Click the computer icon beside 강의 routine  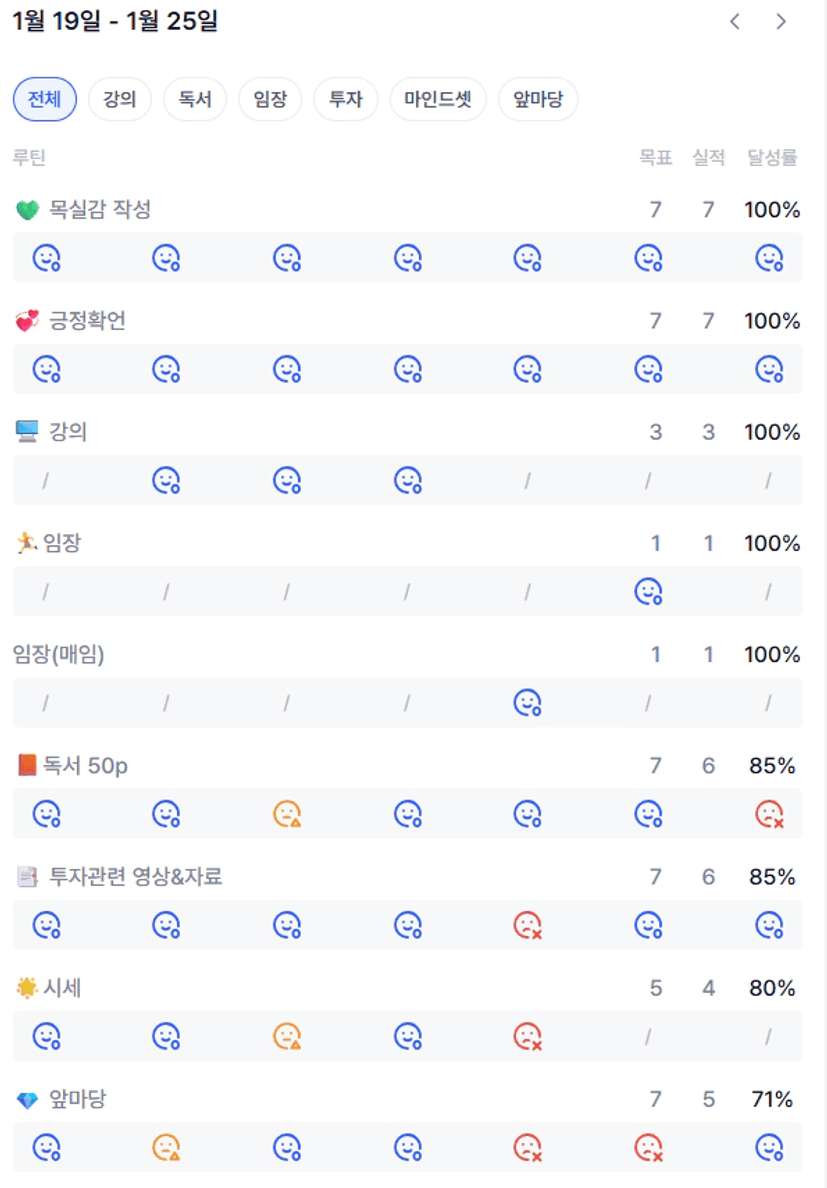tap(27, 432)
